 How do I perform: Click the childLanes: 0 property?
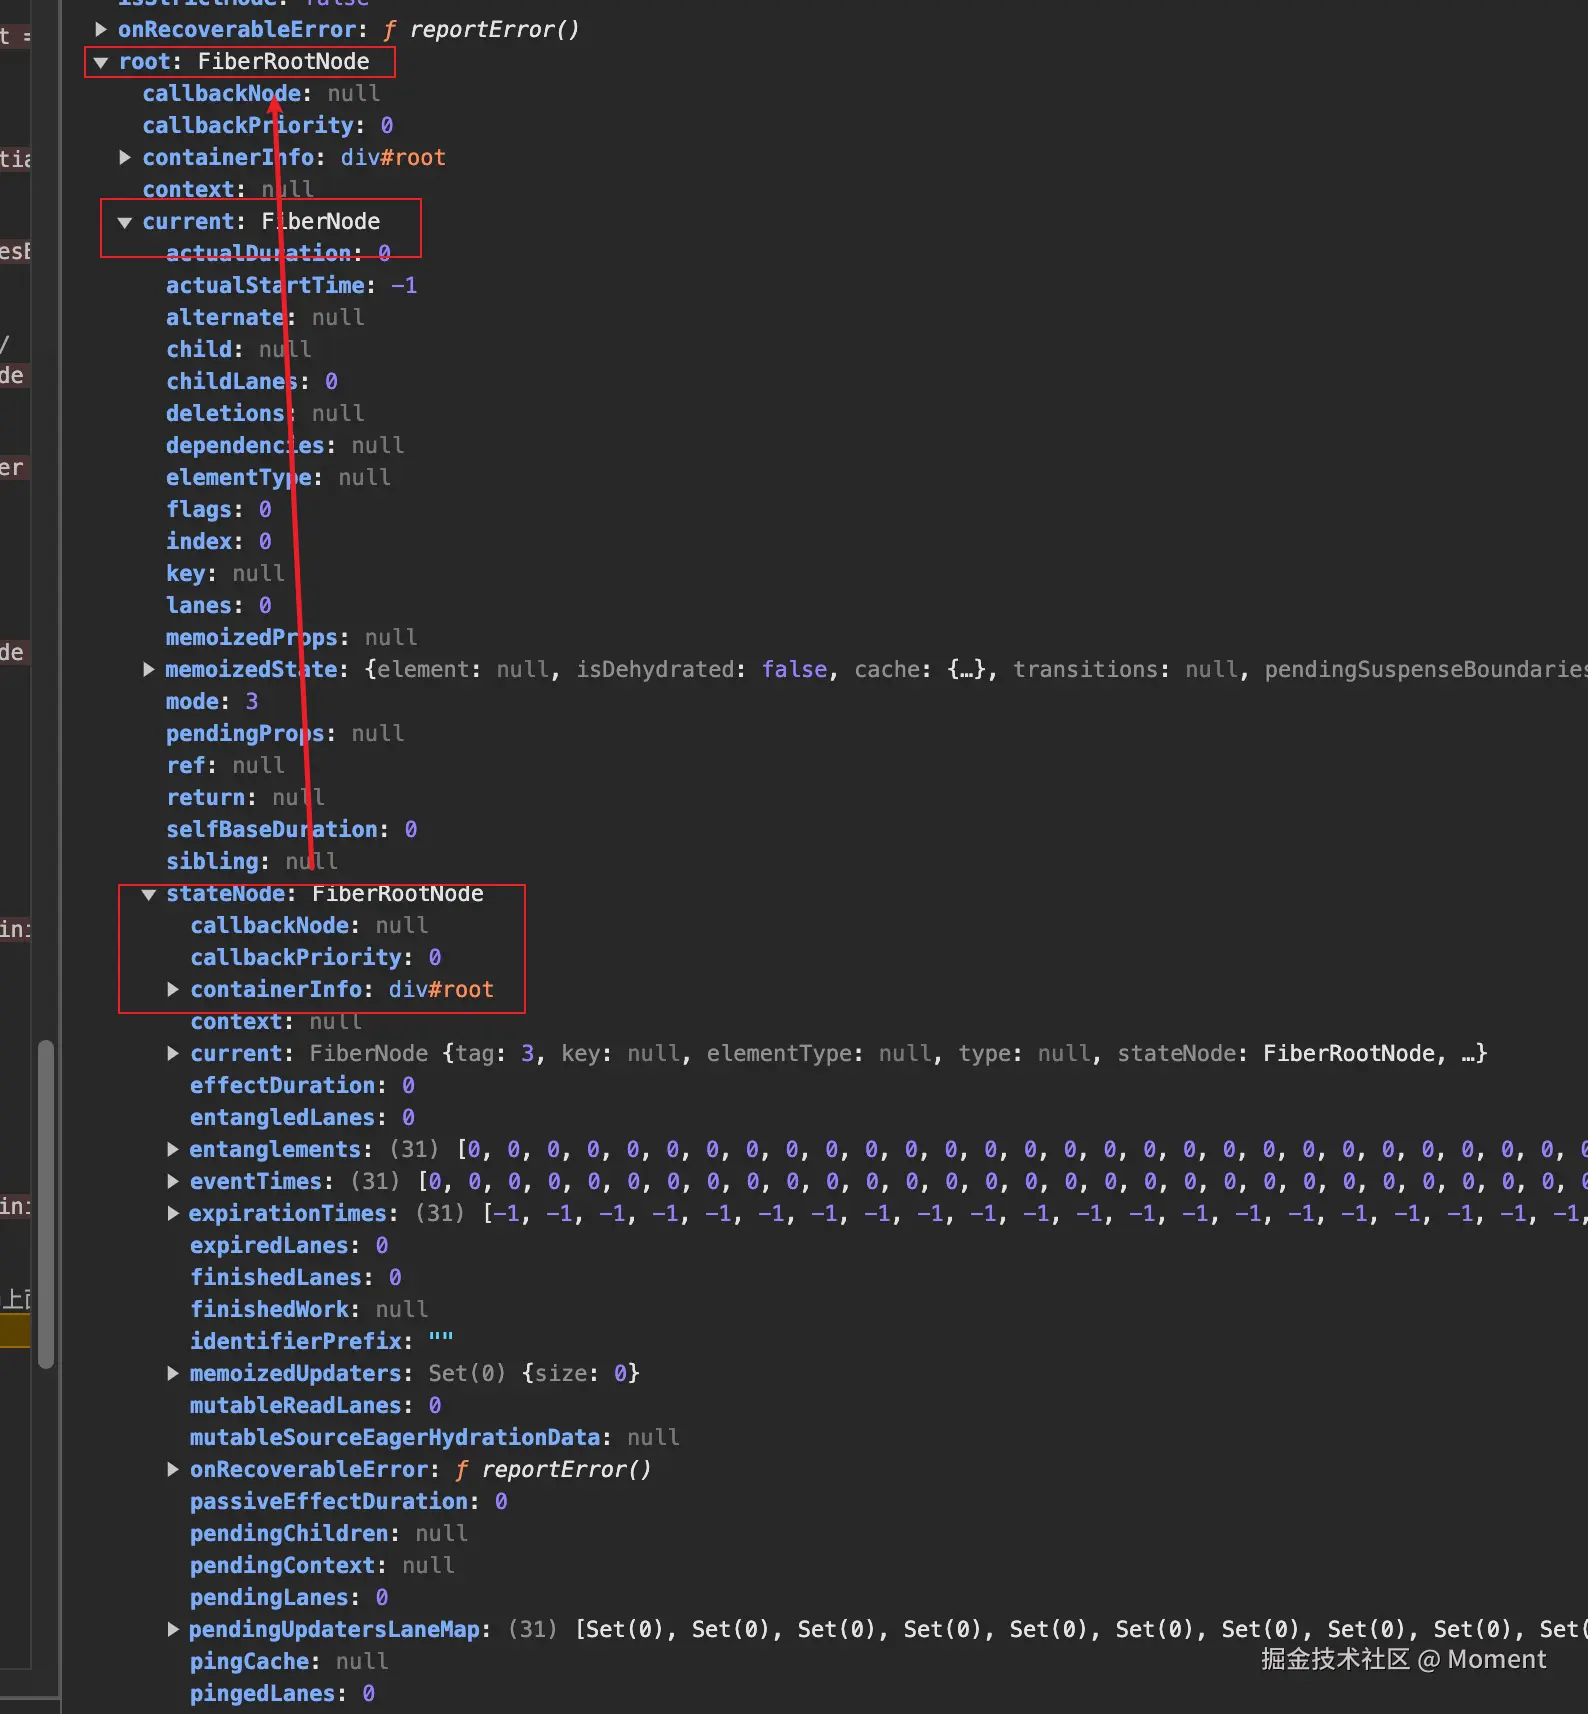(x=252, y=382)
